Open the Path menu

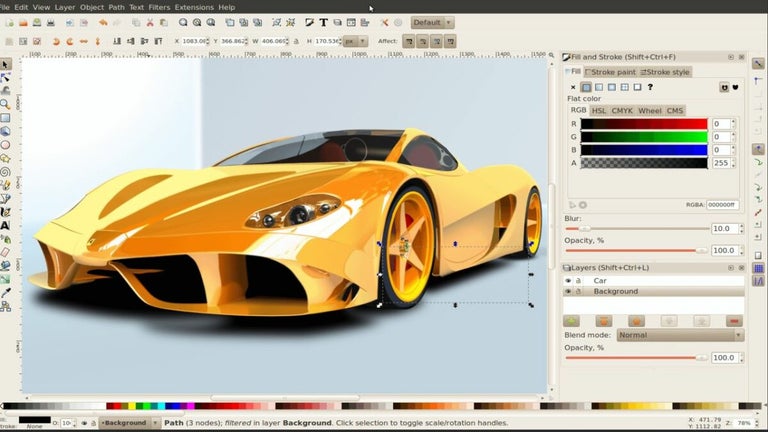(116, 7)
